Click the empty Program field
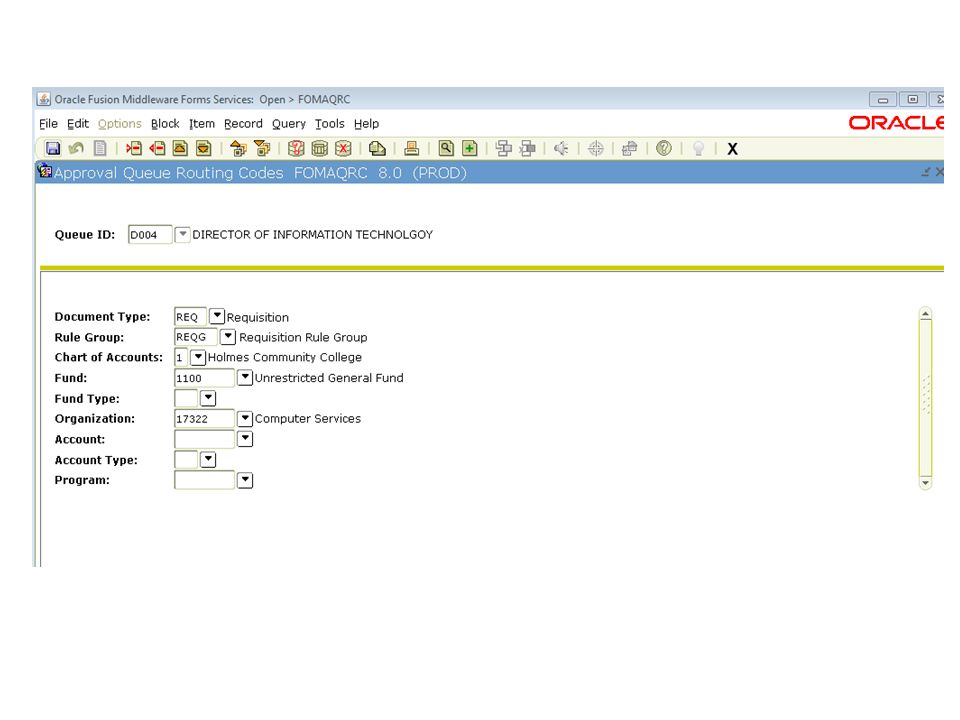Viewport: 960px width, 720px height. click(x=204, y=480)
